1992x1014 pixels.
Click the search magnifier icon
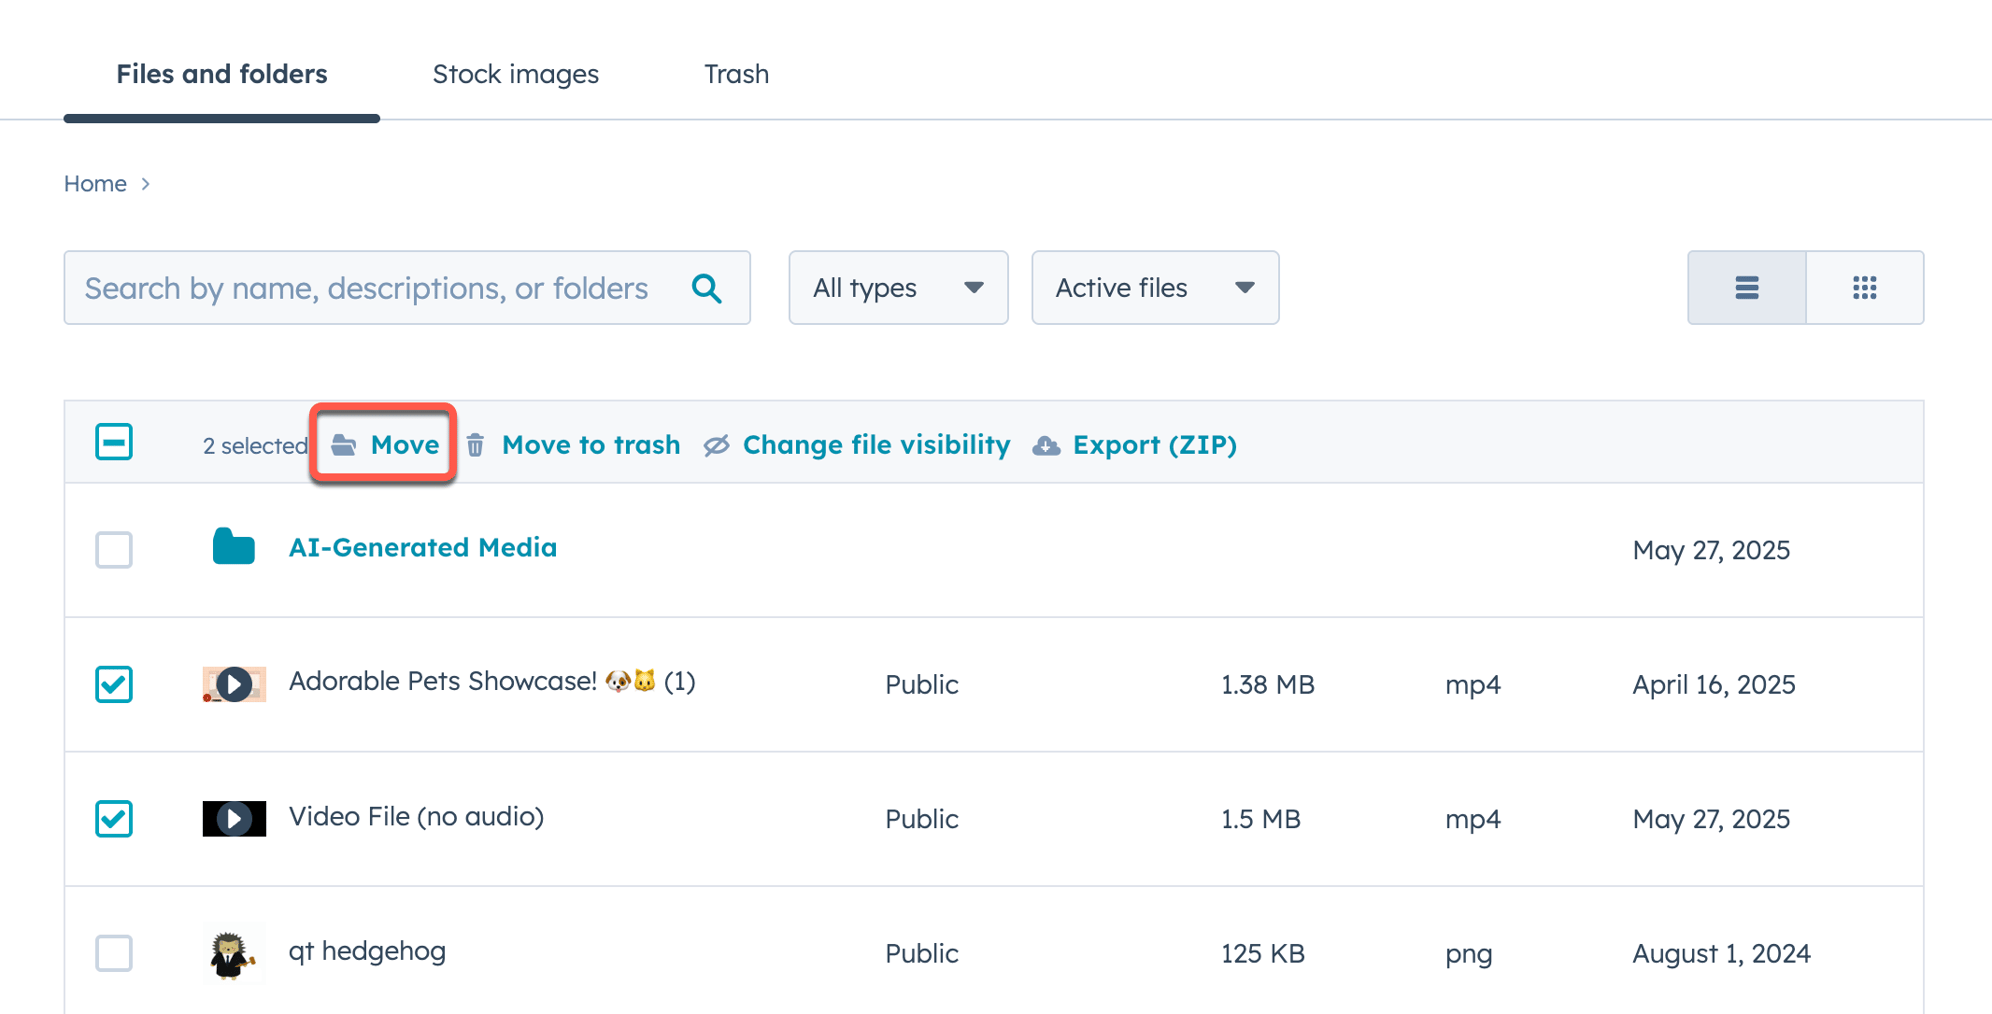click(x=707, y=288)
